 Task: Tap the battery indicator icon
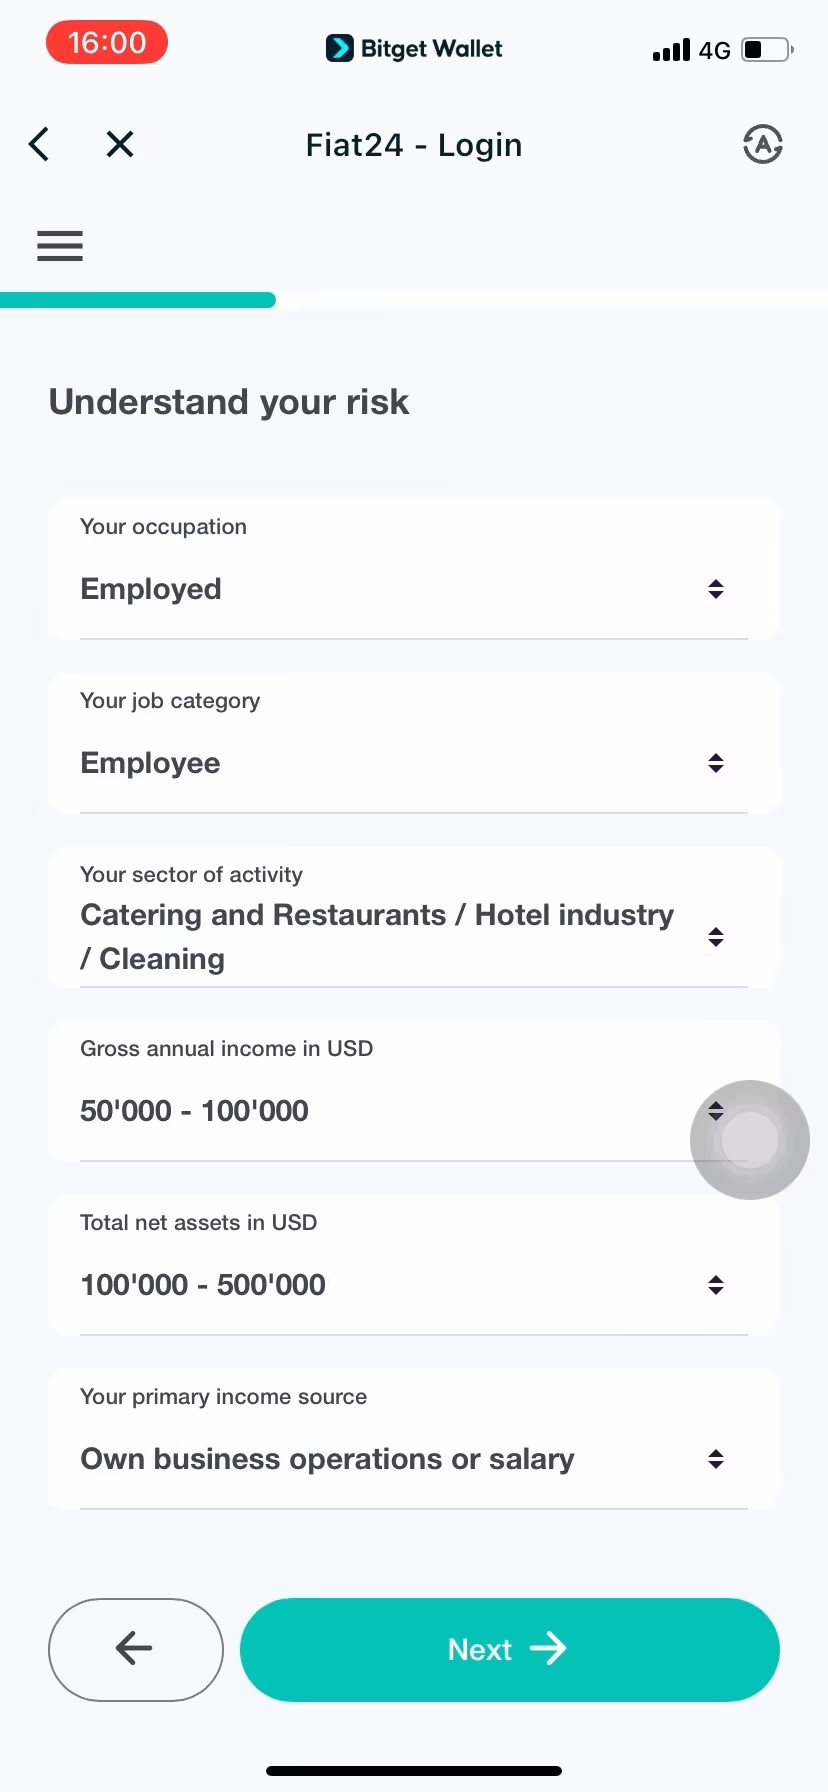[x=767, y=49]
